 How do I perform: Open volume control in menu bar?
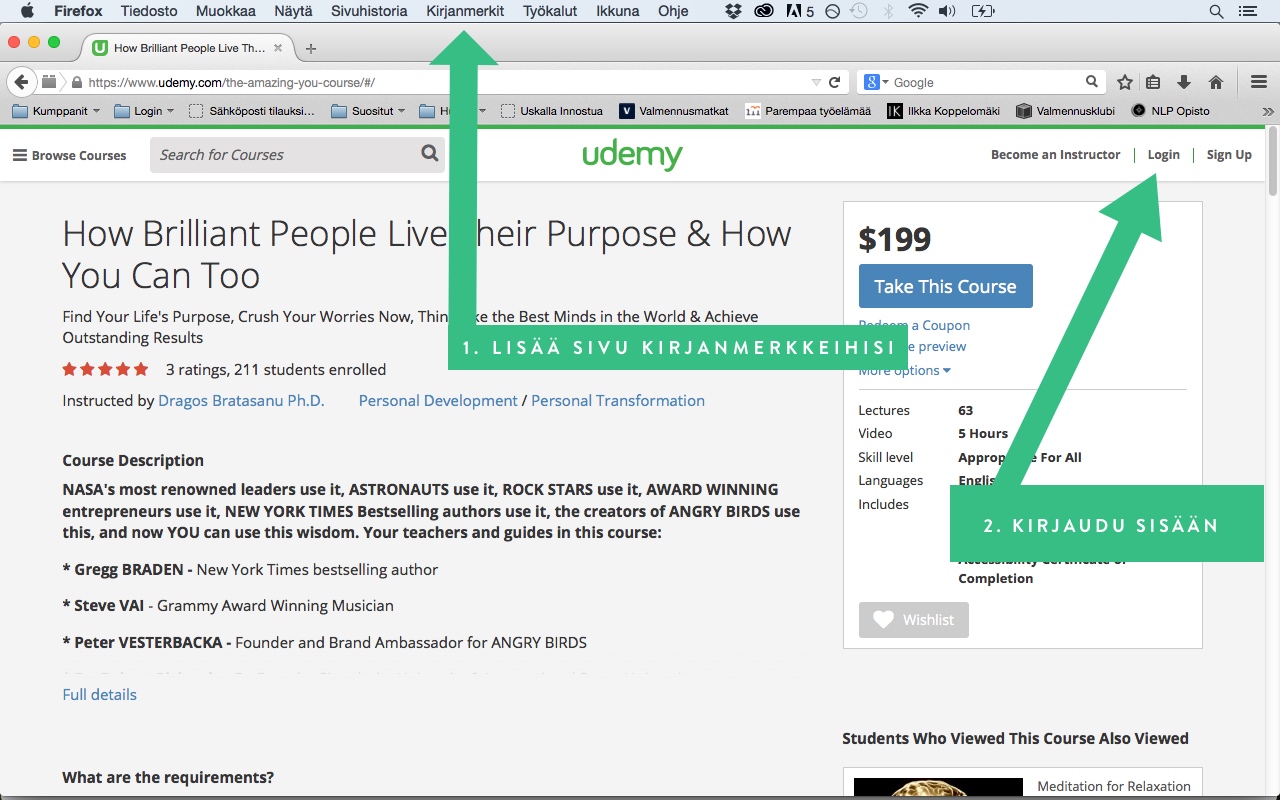tap(949, 11)
